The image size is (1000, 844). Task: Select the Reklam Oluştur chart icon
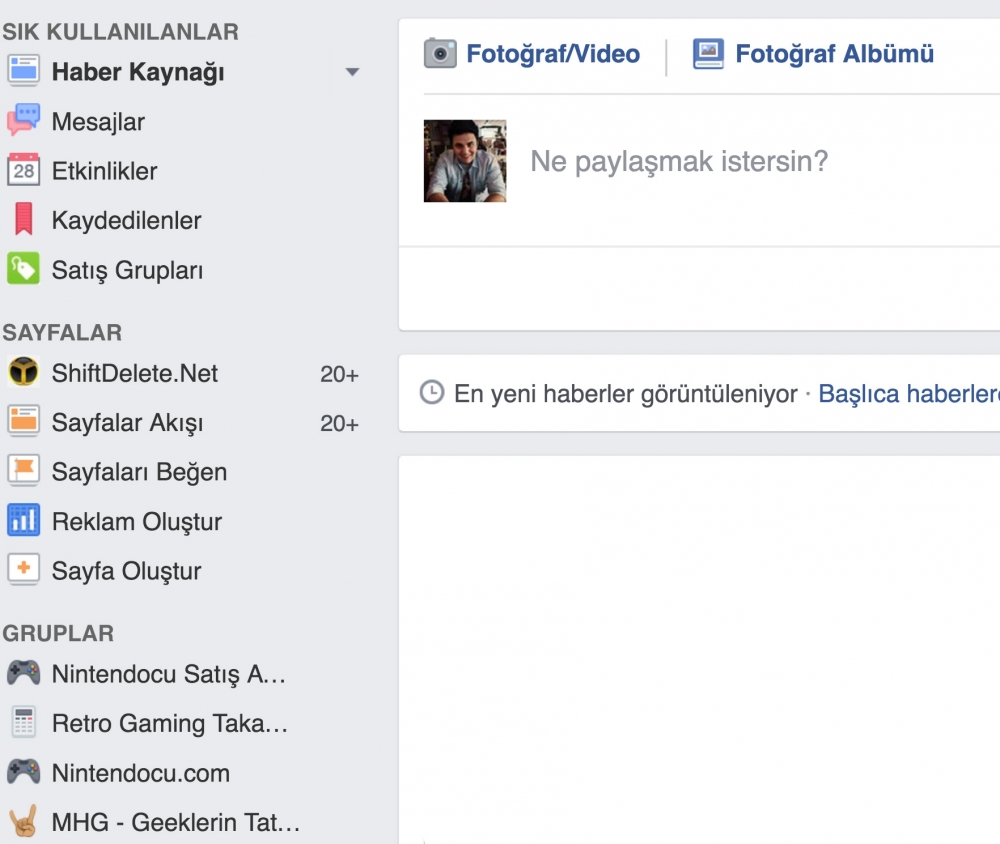tap(22, 521)
